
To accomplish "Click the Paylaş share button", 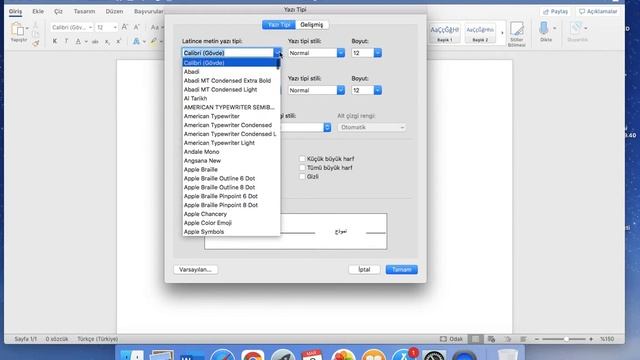I will click(556, 11).
